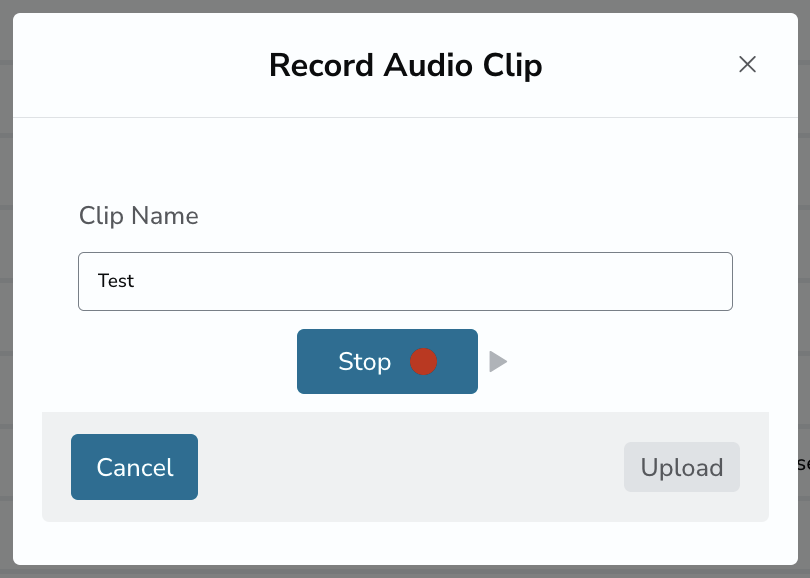
Task: Dismiss the modal using the X icon
Action: pyautogui.click(x=747, y=65)
